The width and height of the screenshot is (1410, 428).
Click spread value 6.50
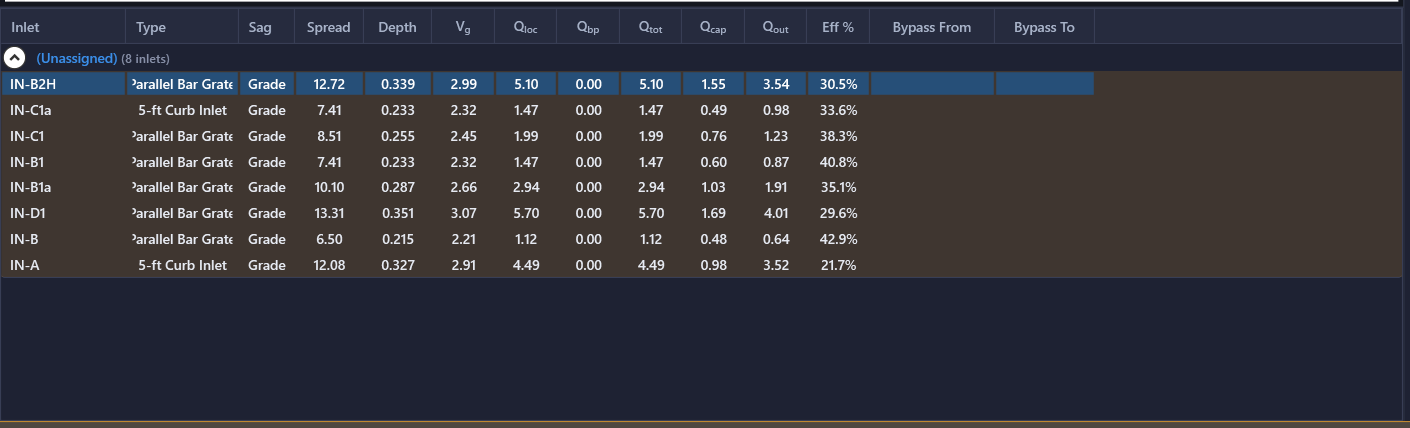[329, 239]
